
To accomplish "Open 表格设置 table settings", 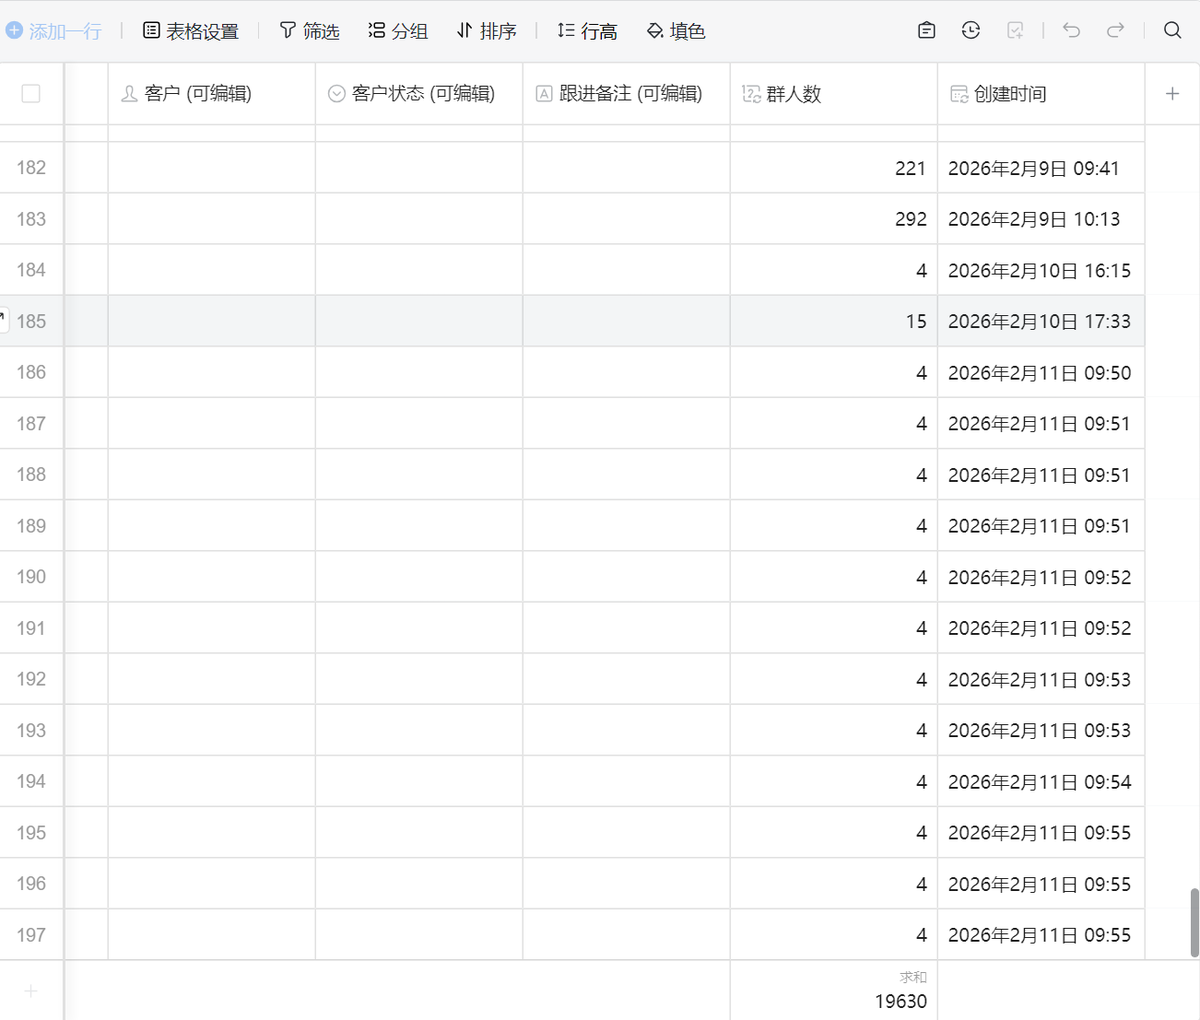I will (x=191, y=31).
